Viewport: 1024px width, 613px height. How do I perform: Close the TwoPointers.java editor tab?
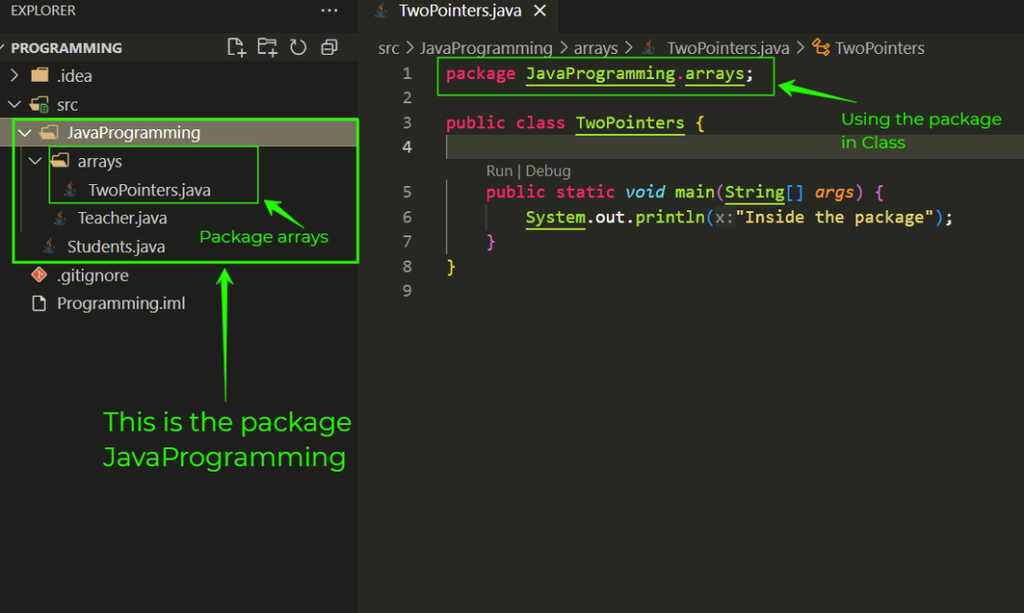click(540, 10)
